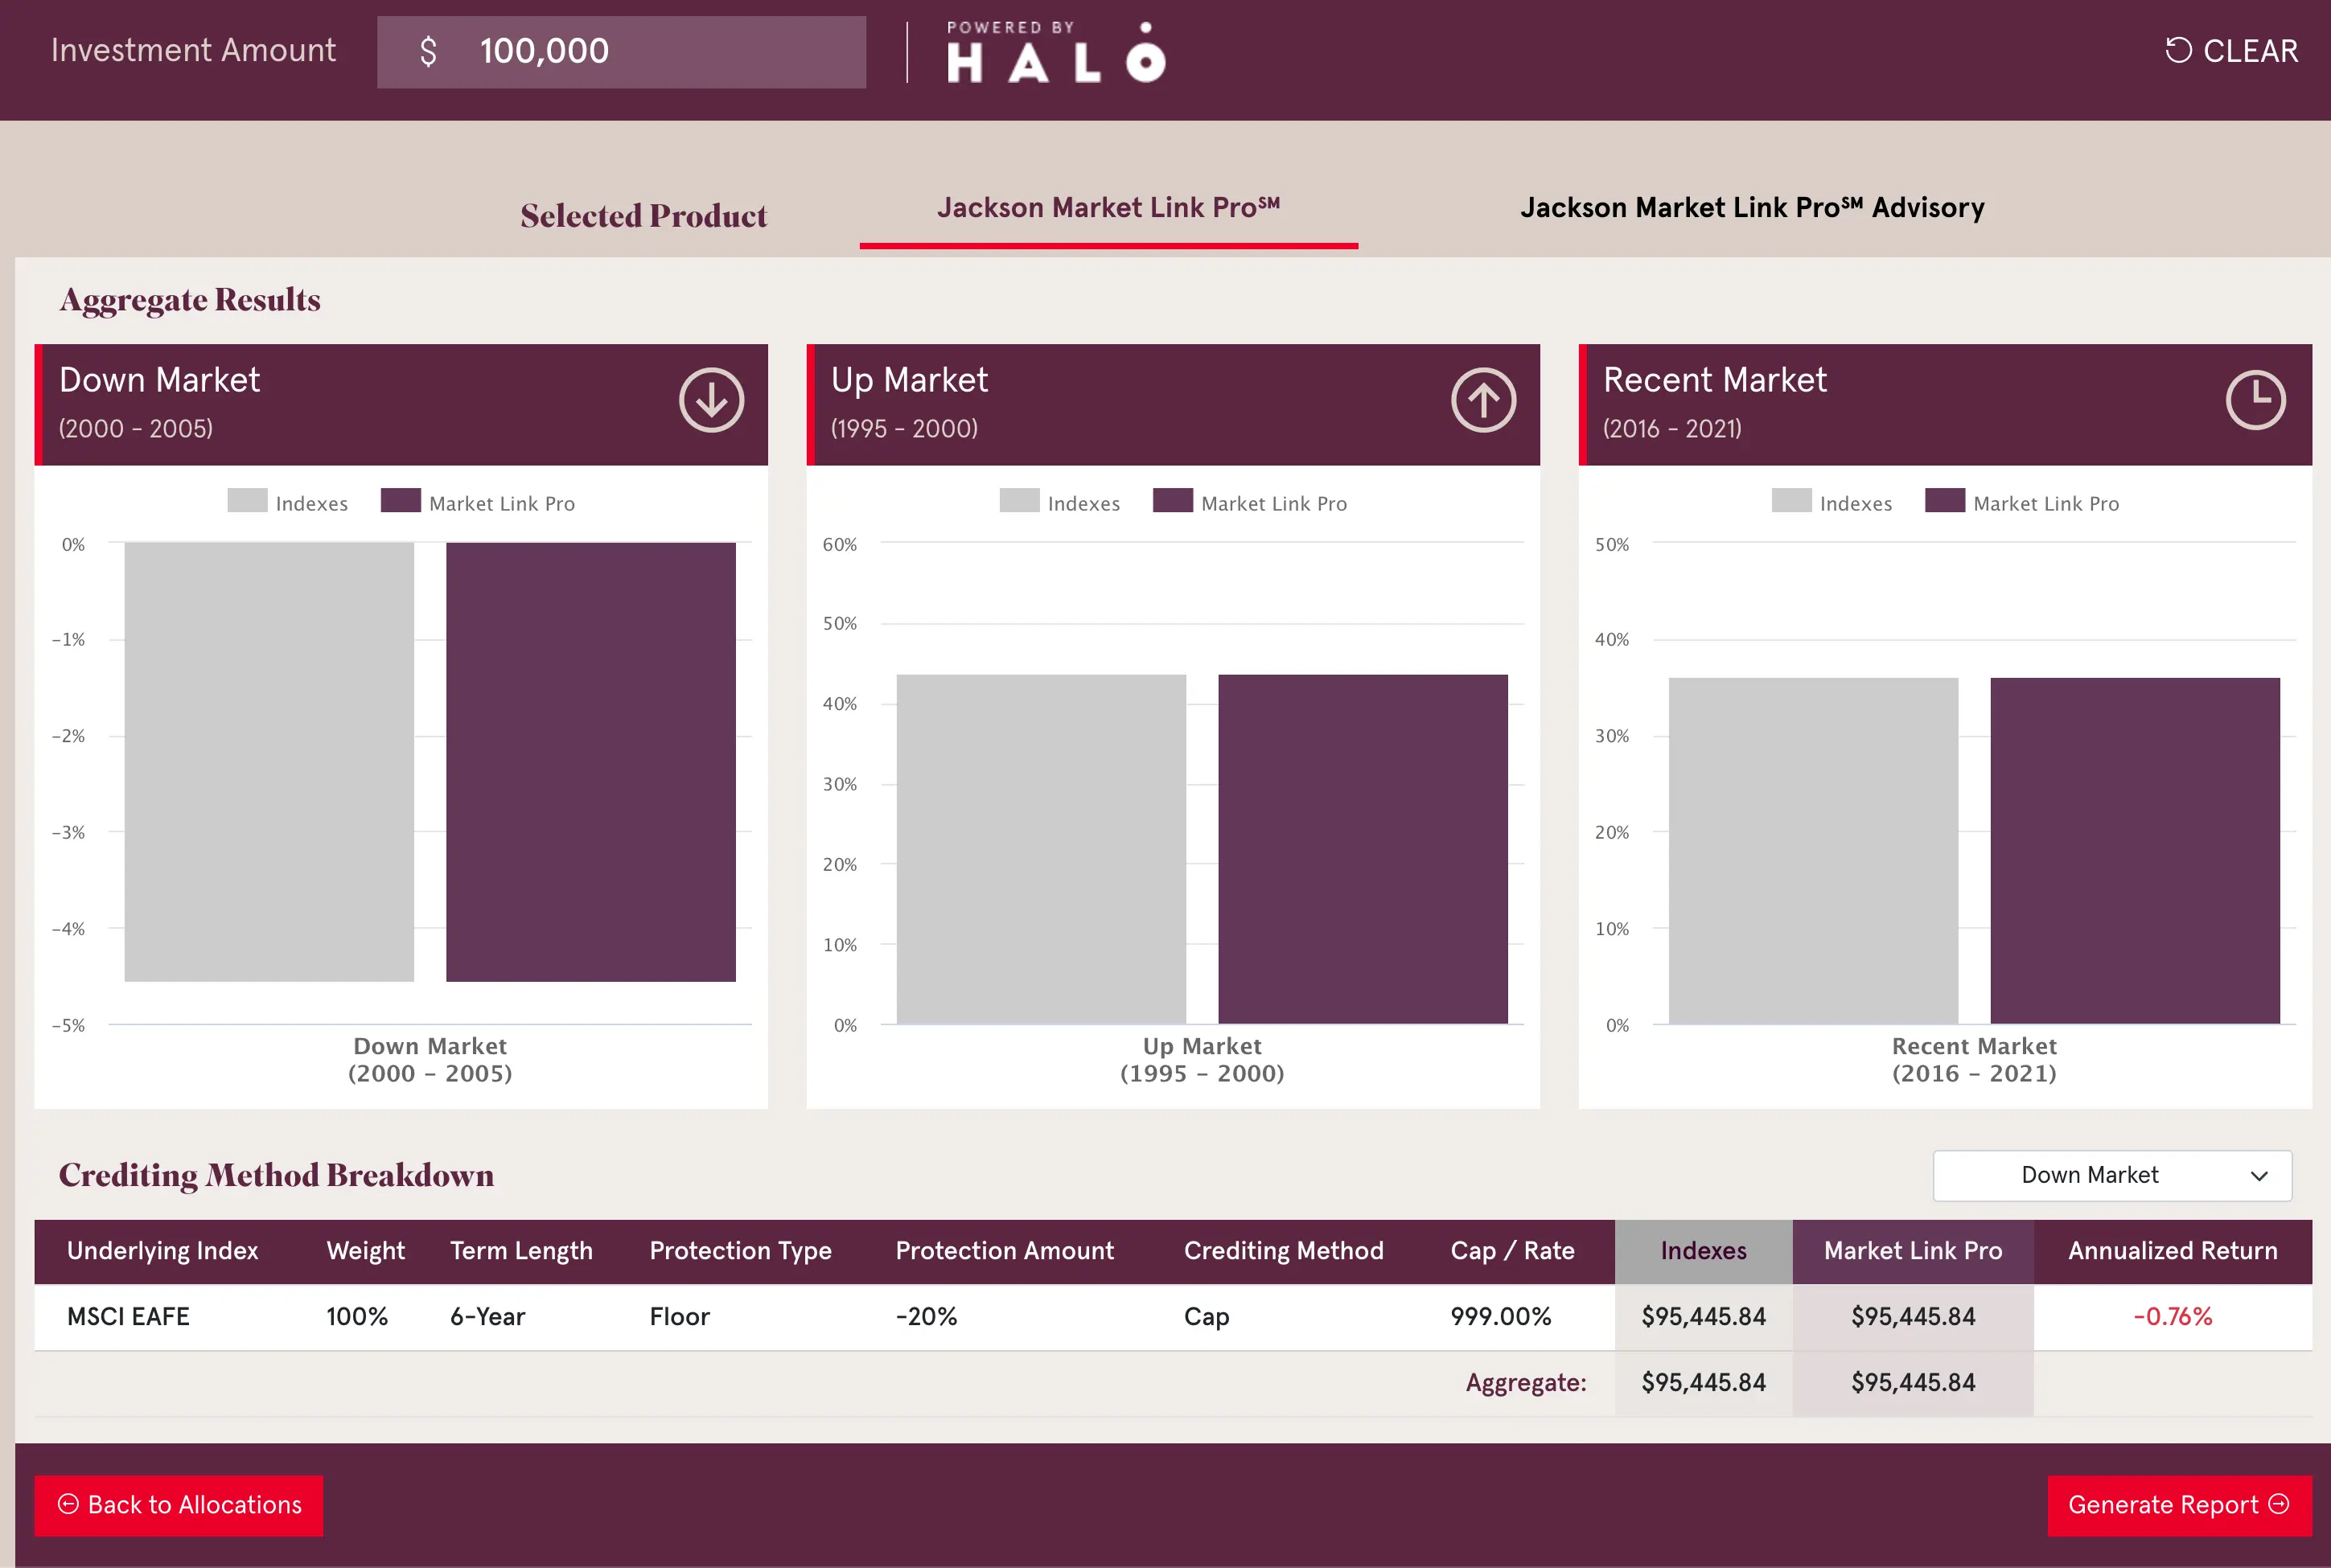2331x1568 pixels.
Task: Click the Indexes column header in table
Action: (x=1703, y=1251)
